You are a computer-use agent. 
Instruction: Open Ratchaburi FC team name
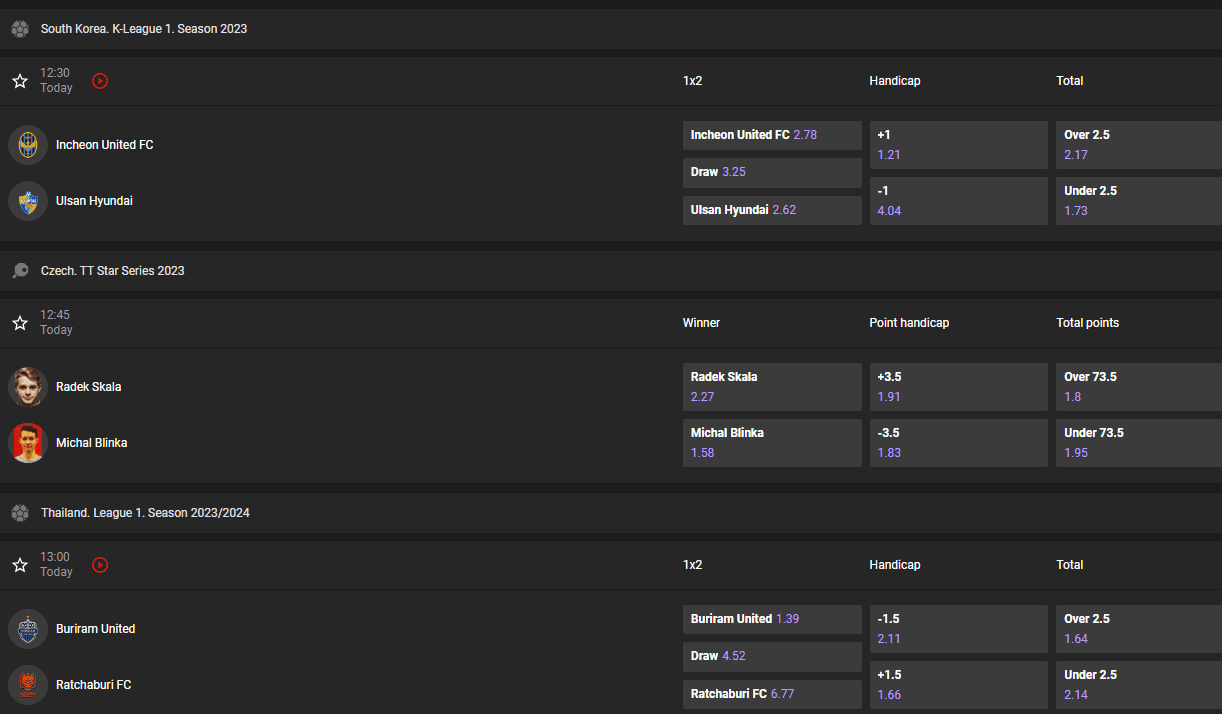tap(94, 685)
